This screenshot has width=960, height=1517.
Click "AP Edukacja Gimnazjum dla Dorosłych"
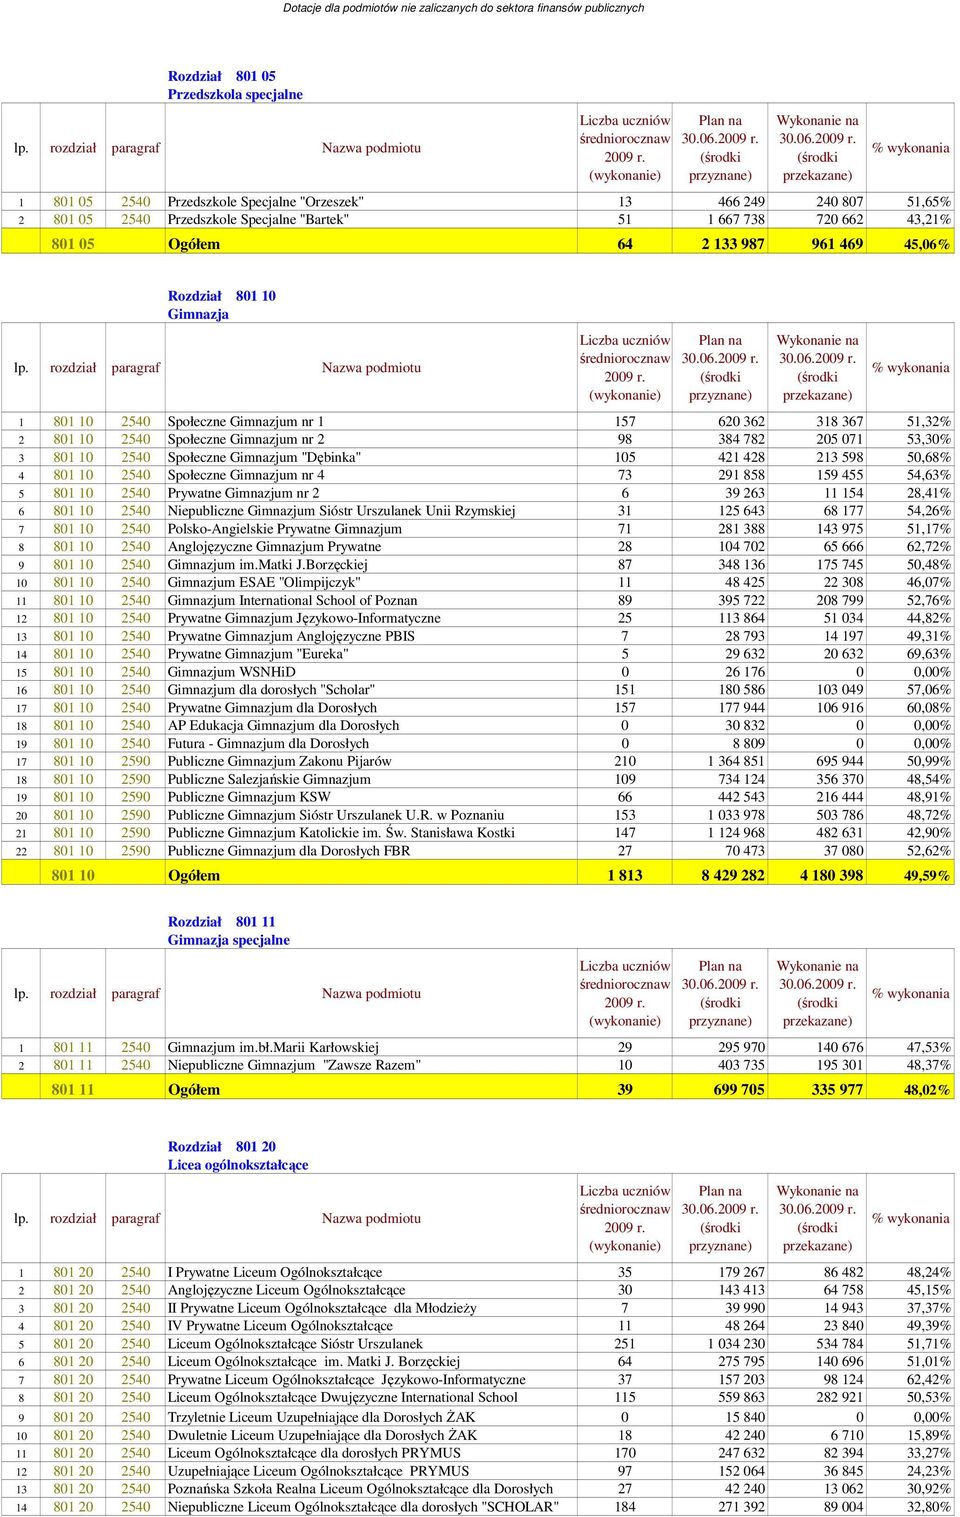[284, 728]
